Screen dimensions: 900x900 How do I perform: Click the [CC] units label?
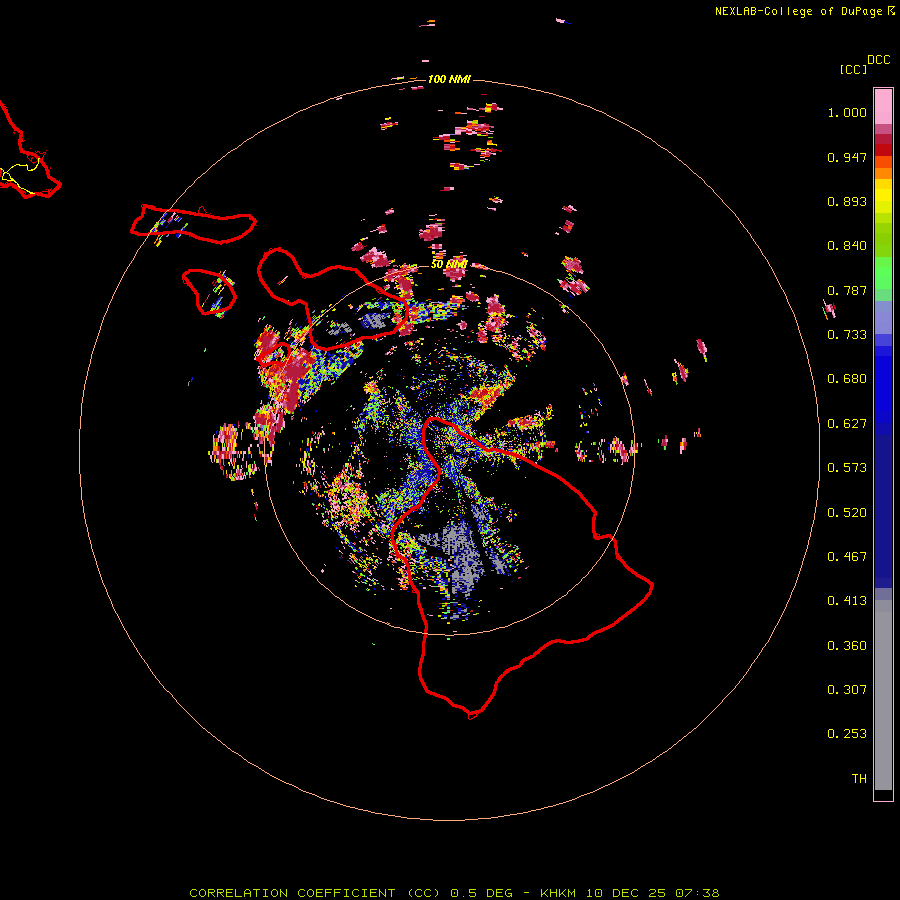coord(853,69)
